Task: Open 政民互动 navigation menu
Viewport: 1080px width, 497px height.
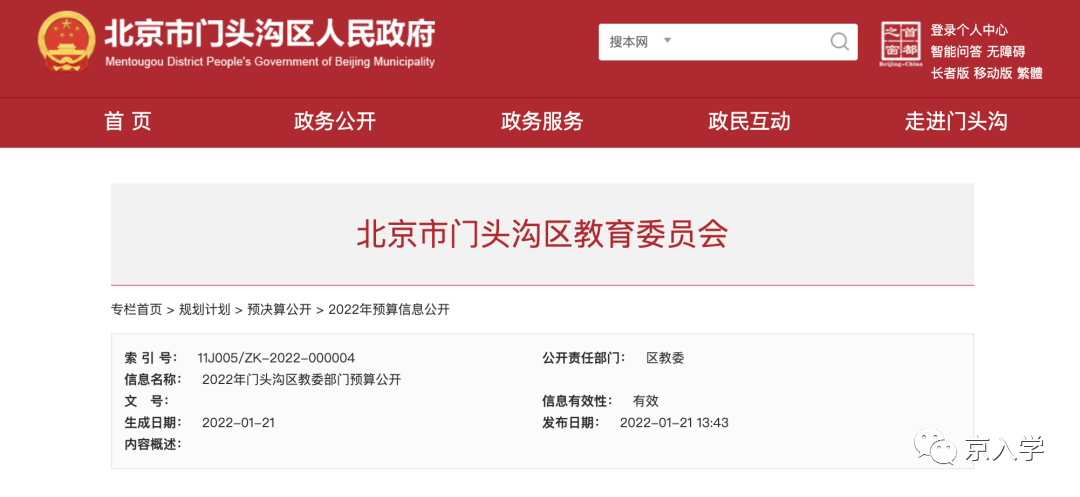Action: (x=749, y=122)
